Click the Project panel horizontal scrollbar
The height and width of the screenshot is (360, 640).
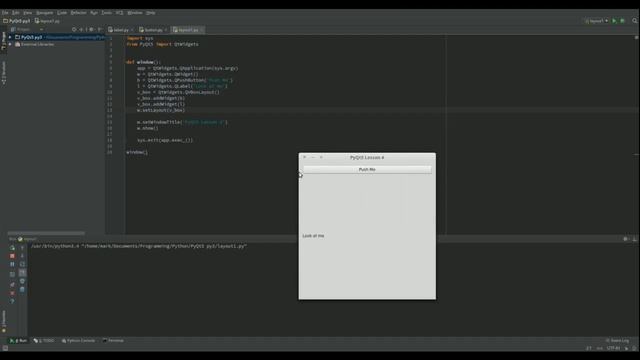coord(46,233)
